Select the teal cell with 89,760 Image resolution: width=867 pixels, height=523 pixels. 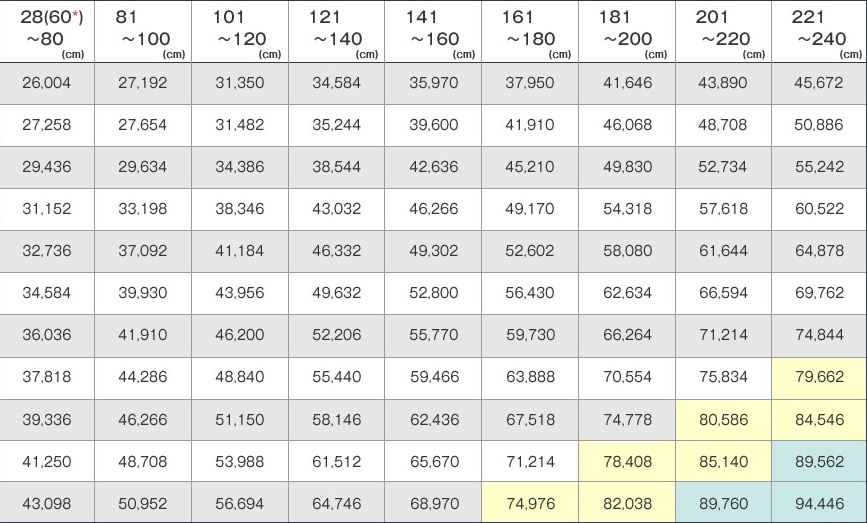[x=722, y=504]
